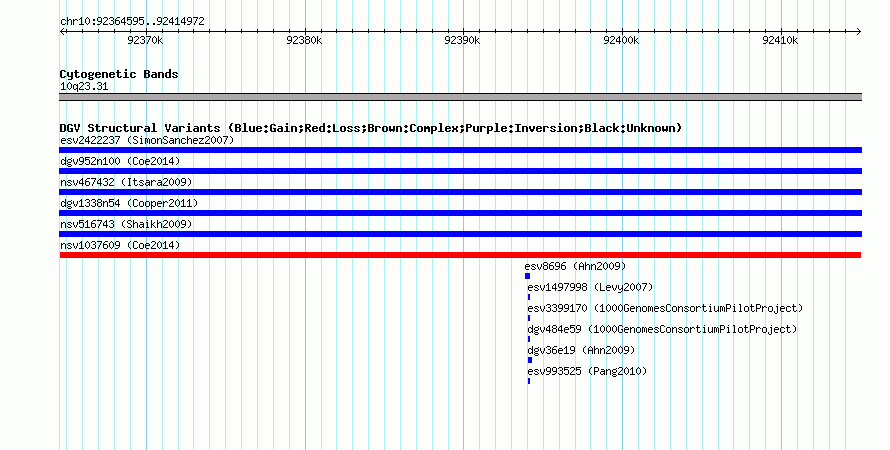Click the 92400k ruler tick label

[621, 40]
